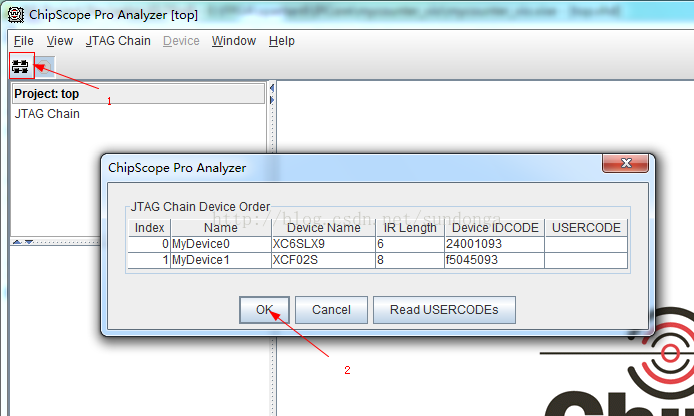Click the empty USERCODE cell for MyDevice1

(x=586, y=260)
